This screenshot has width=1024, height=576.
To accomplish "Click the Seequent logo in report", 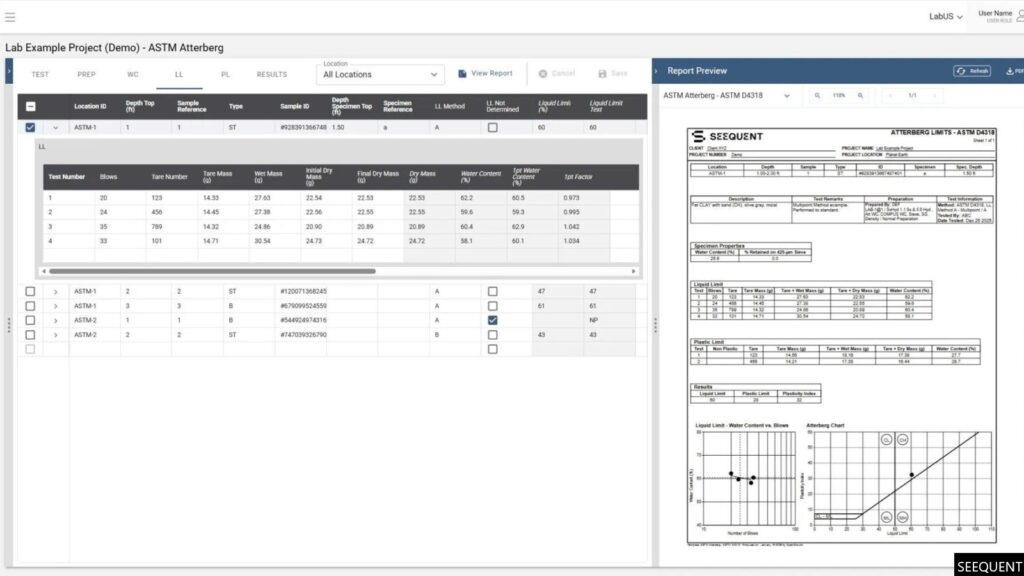I will pyautogui.click(x=727, y=136).
